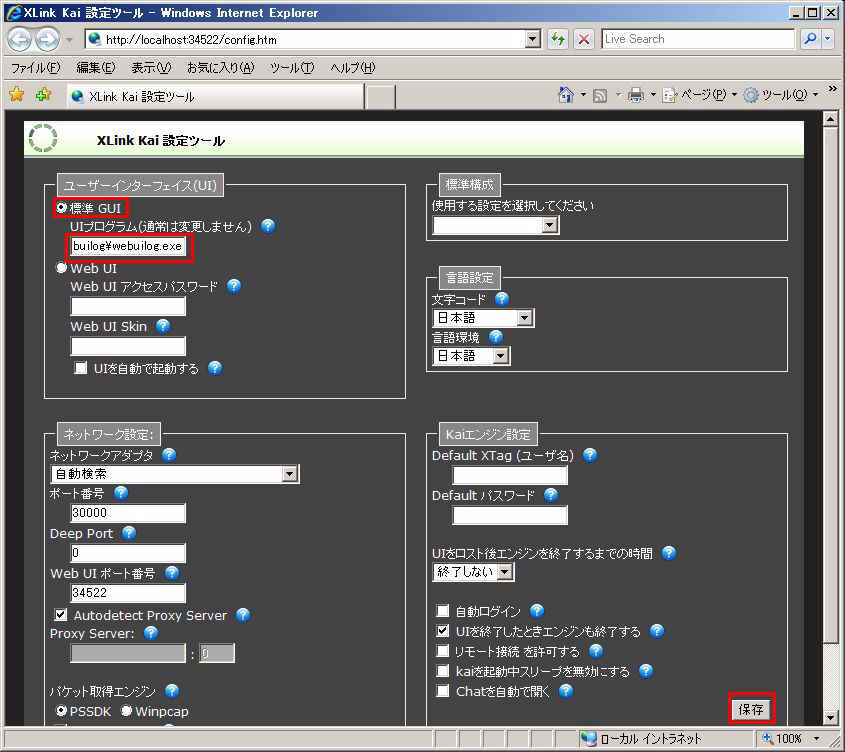Image resolution: width=845 pixels, height=752 pixels.
Task: Choose the PSSDK packet engine option
Action: (62, 711)
